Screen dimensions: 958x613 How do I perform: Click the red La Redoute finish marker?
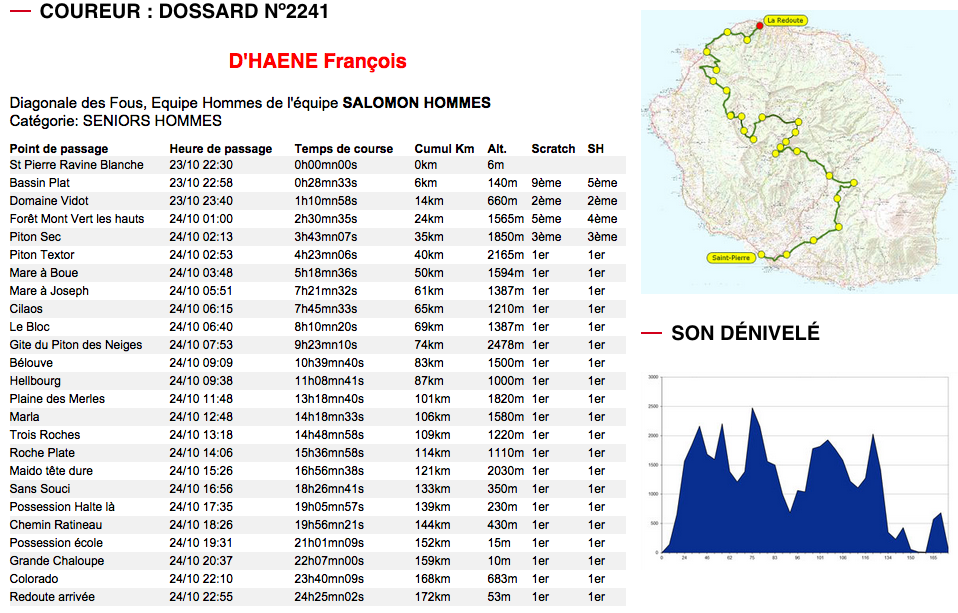pos(760,26)
